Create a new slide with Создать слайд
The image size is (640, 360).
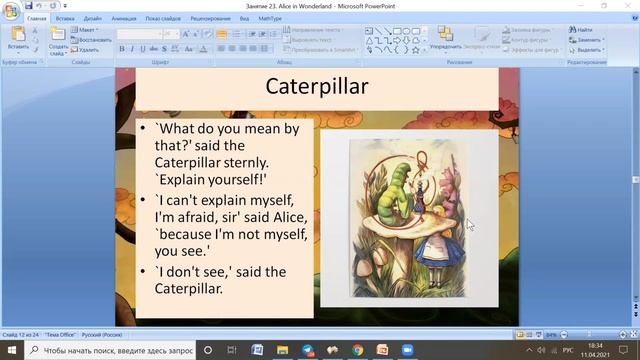[58, 41]
